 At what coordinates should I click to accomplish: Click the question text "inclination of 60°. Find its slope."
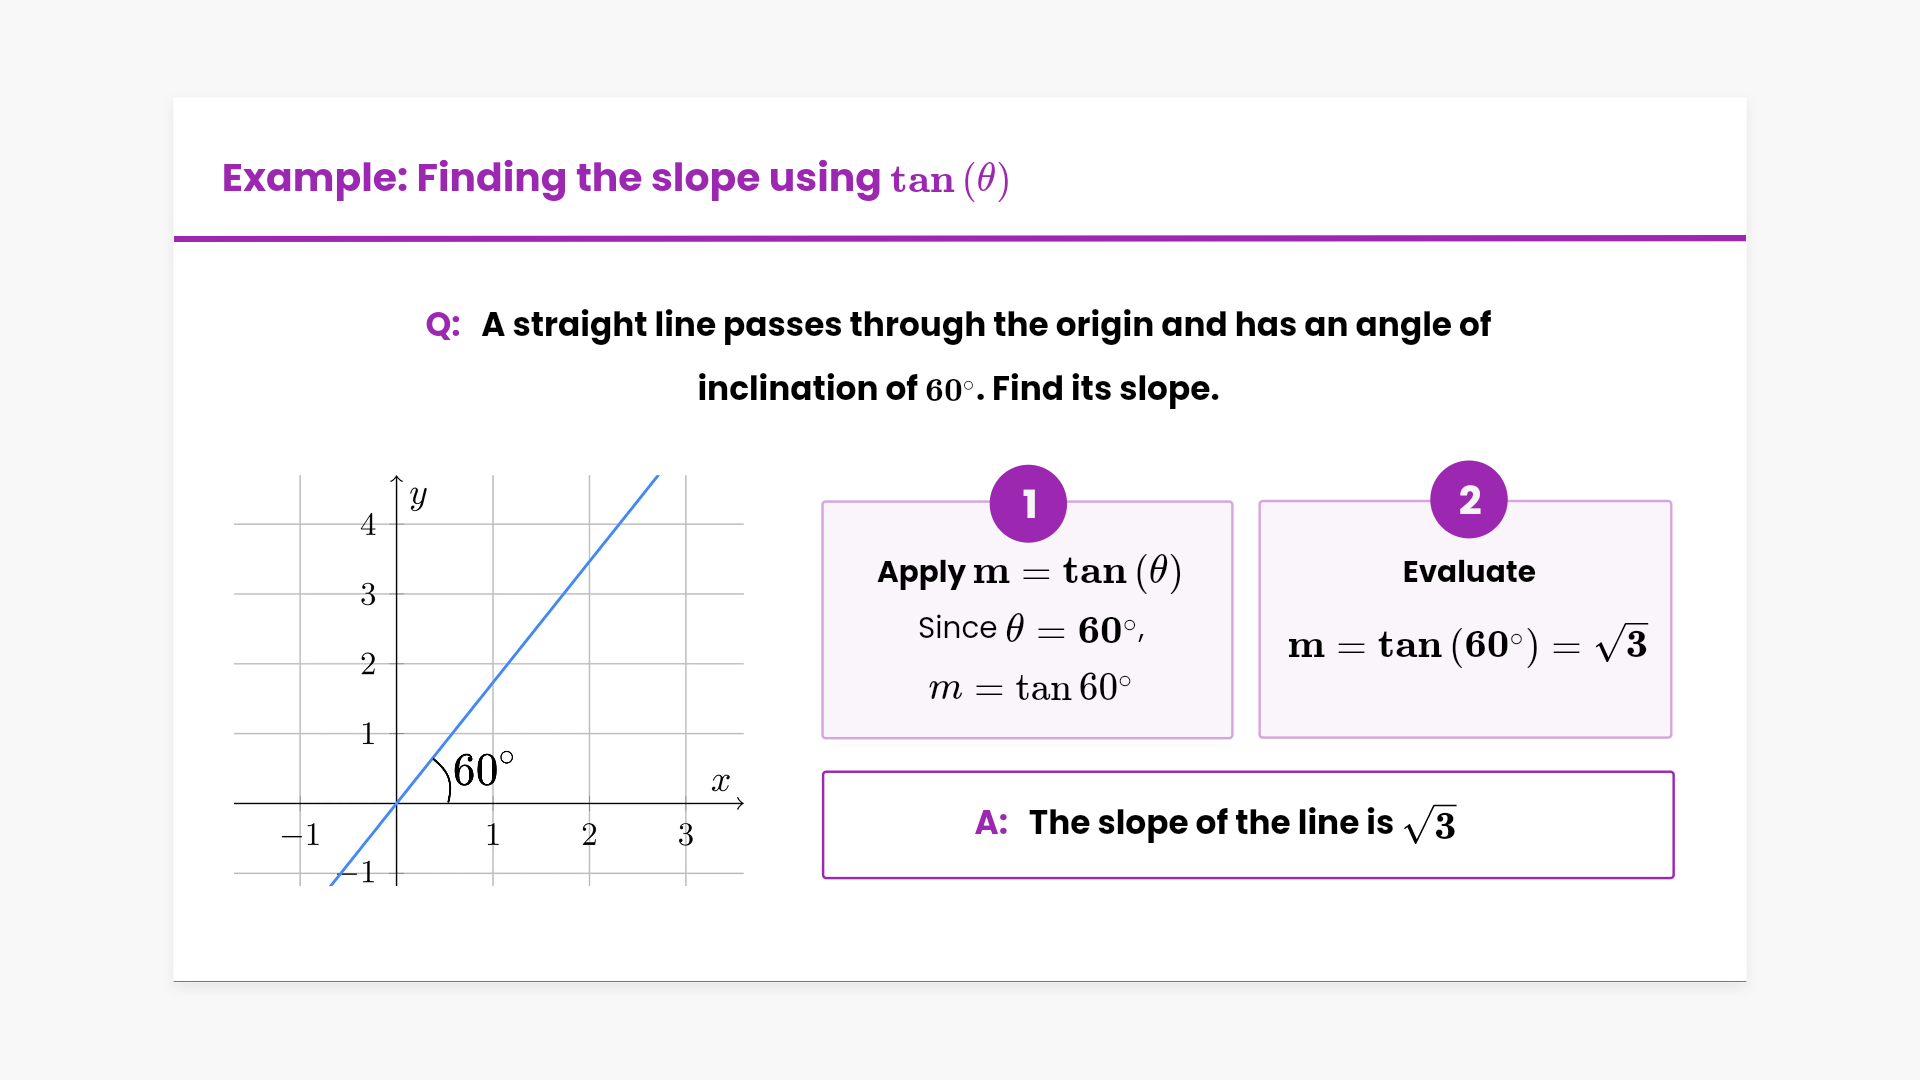(x=958, y=389)
